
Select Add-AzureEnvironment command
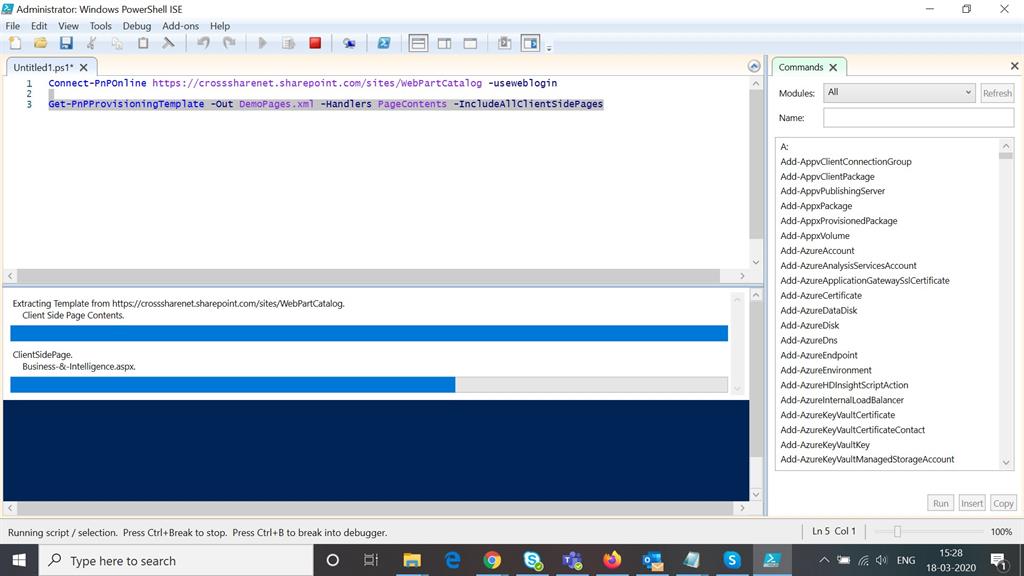pyautogui.click(x=825, y=370)
